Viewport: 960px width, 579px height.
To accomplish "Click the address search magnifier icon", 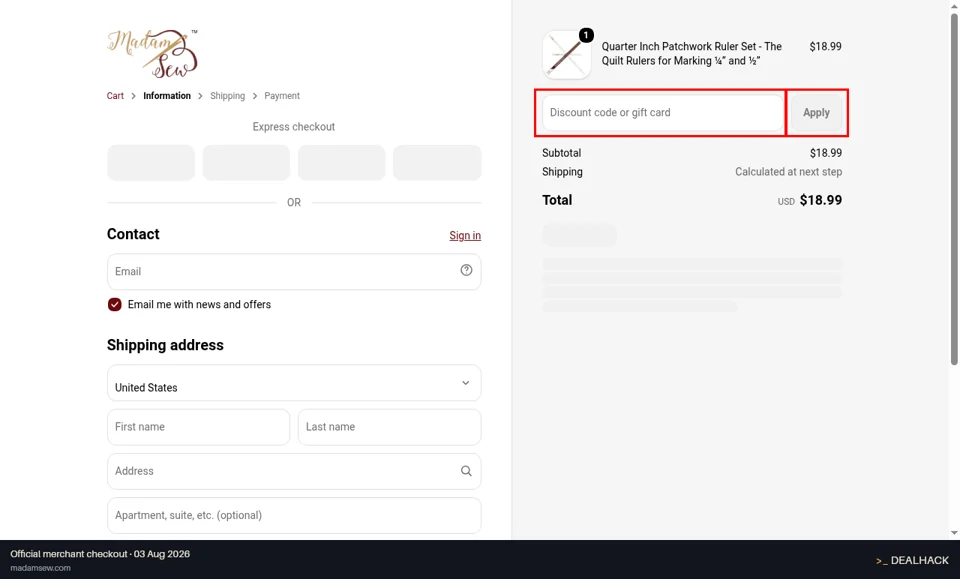I will (x=466, y=471).
